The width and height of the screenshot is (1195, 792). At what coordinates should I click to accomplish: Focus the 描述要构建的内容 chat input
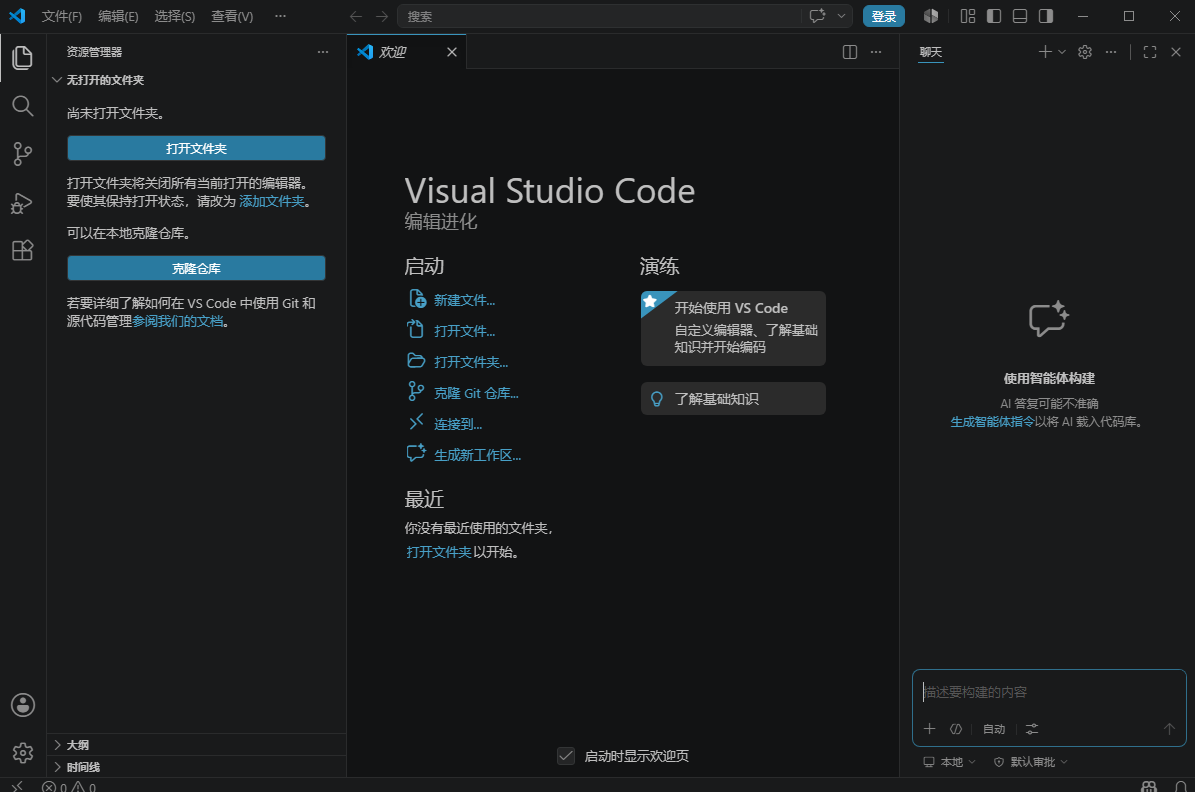coord(1049,692)
